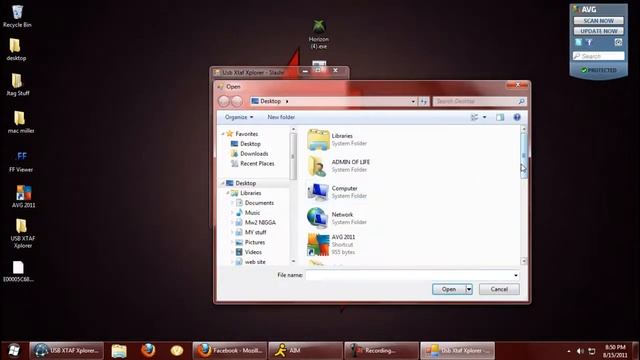Open Firefox from the taskbar
The height and width of the screenshot is (360, 640).
coord(148,351)
